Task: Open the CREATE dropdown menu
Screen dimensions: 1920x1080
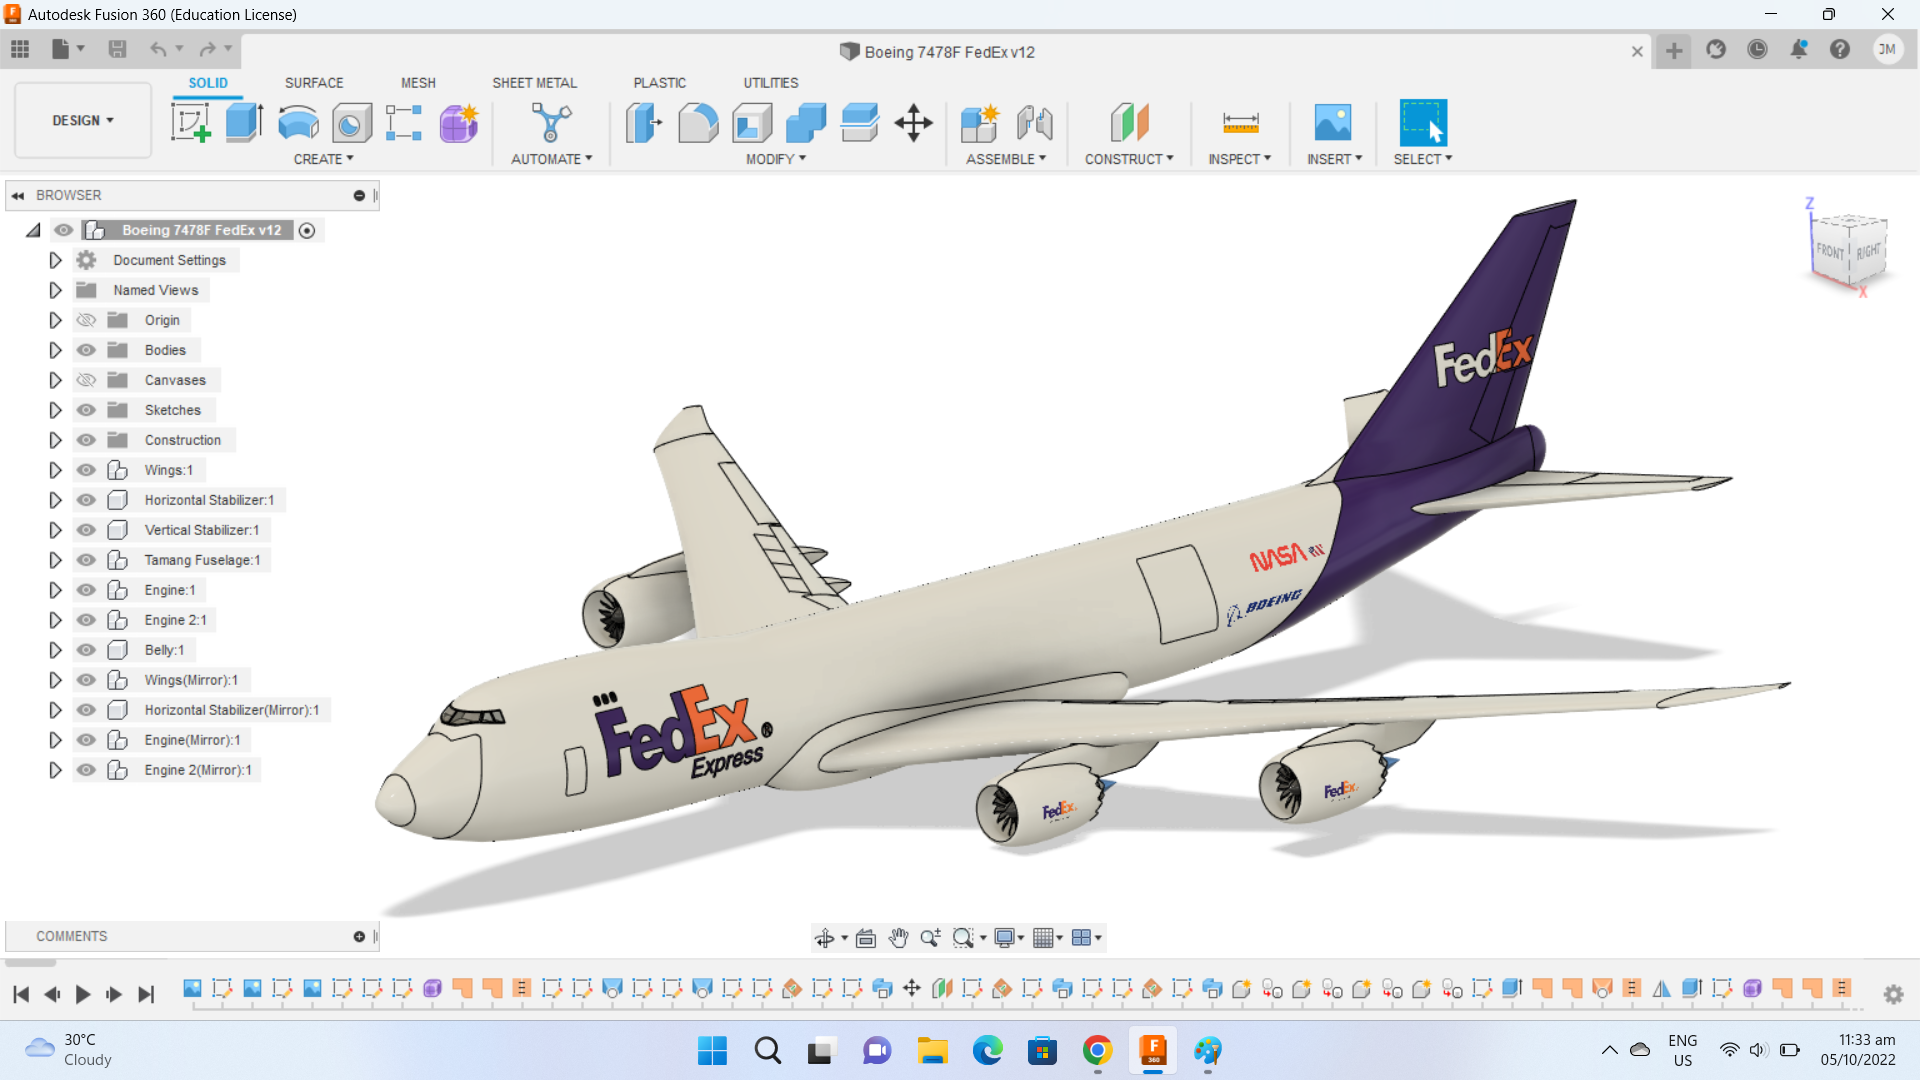Action: [x=323, y=159]
